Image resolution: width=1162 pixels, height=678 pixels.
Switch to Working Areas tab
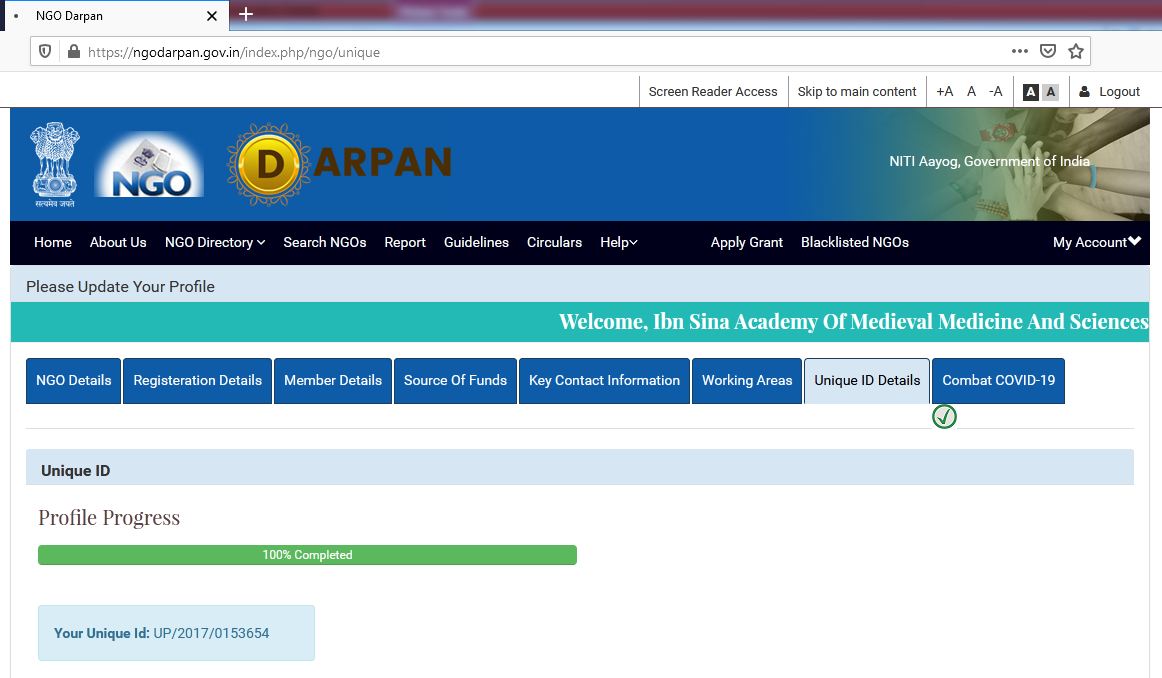(747, 381)
